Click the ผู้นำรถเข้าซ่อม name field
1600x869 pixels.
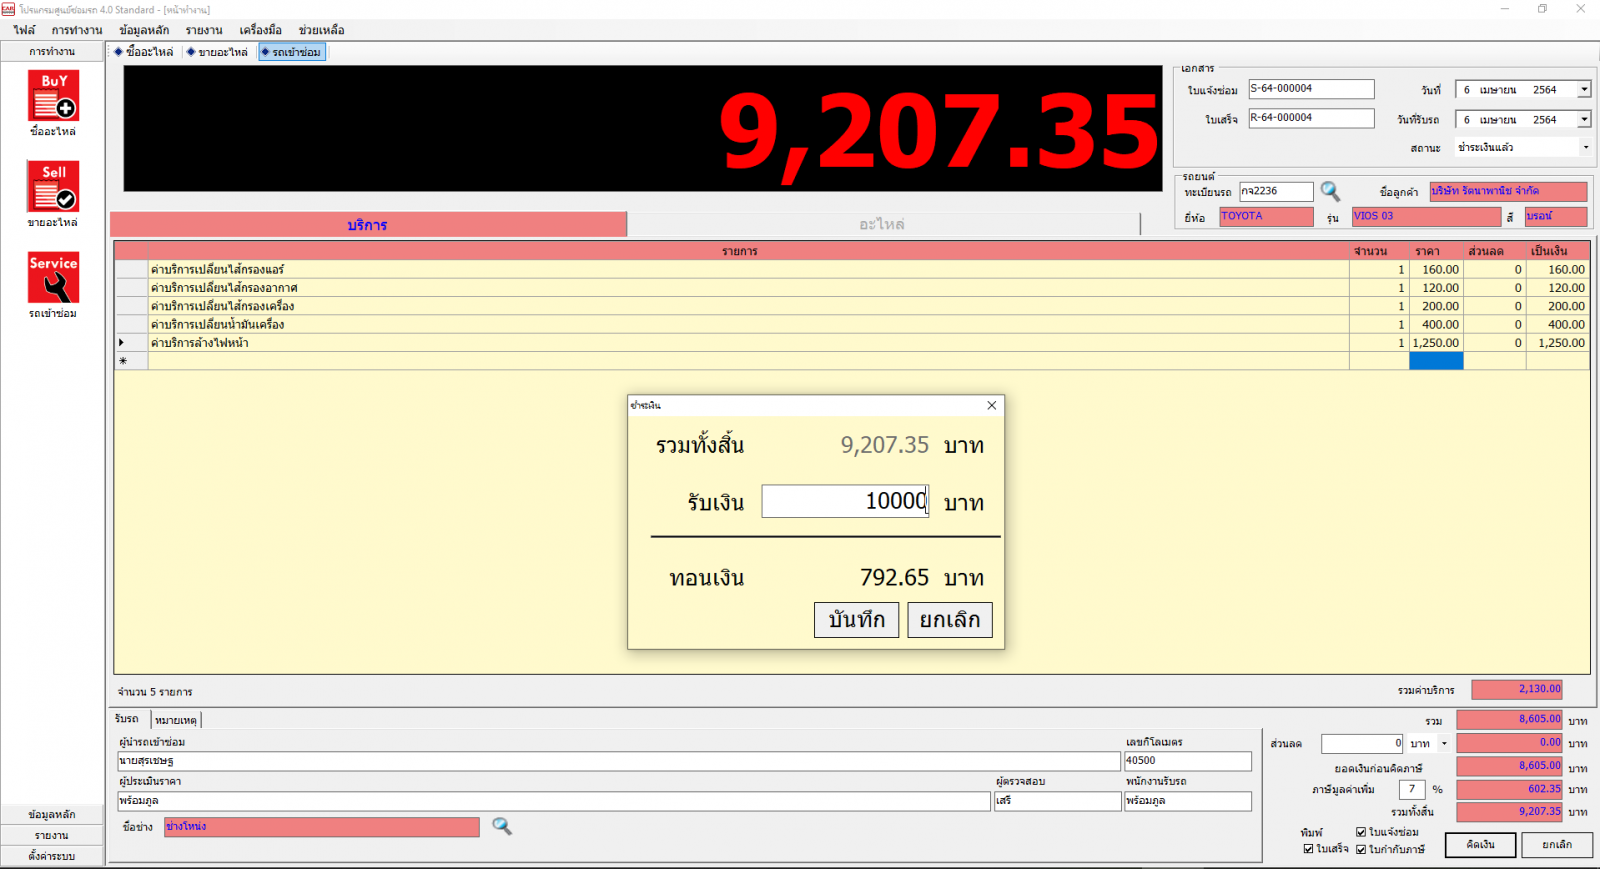coord(619,761)
